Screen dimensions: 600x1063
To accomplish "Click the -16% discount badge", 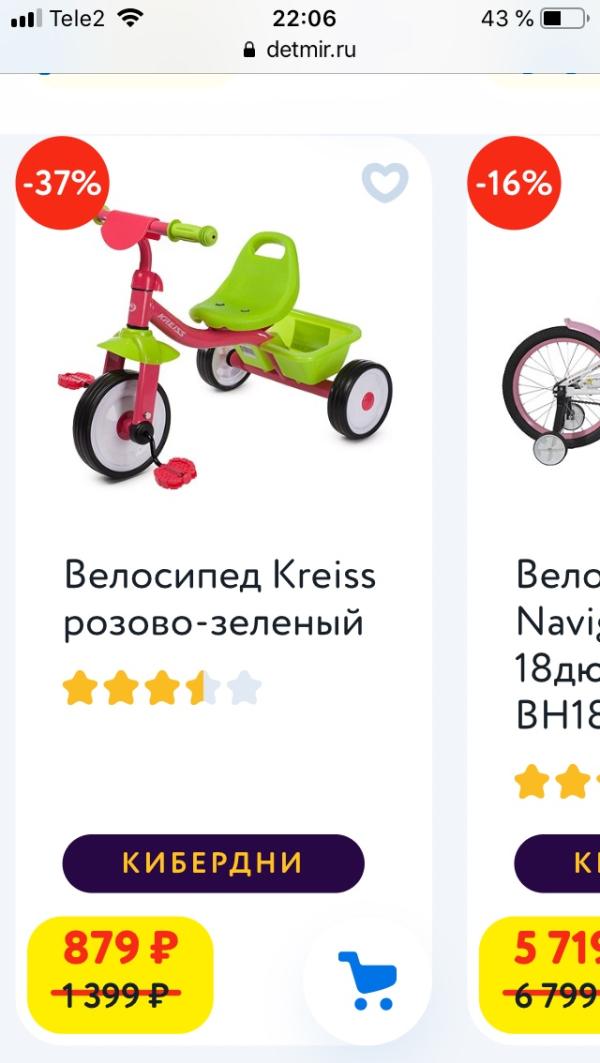I will (514, 183).
